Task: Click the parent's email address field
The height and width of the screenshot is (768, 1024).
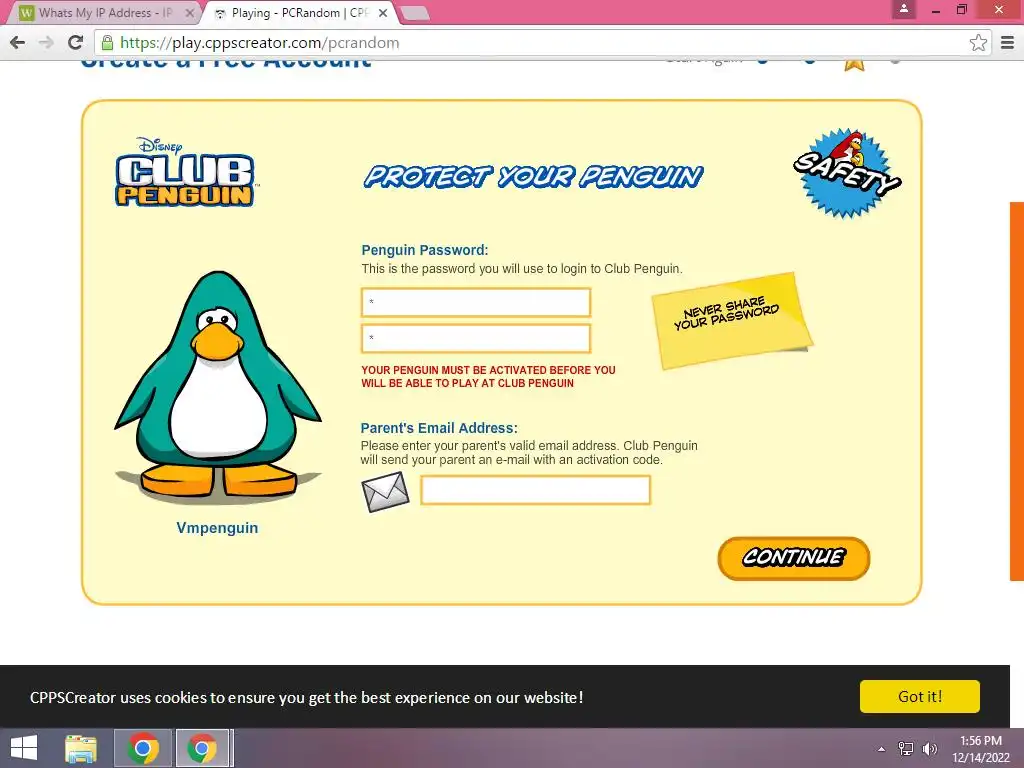Action: 536,490
